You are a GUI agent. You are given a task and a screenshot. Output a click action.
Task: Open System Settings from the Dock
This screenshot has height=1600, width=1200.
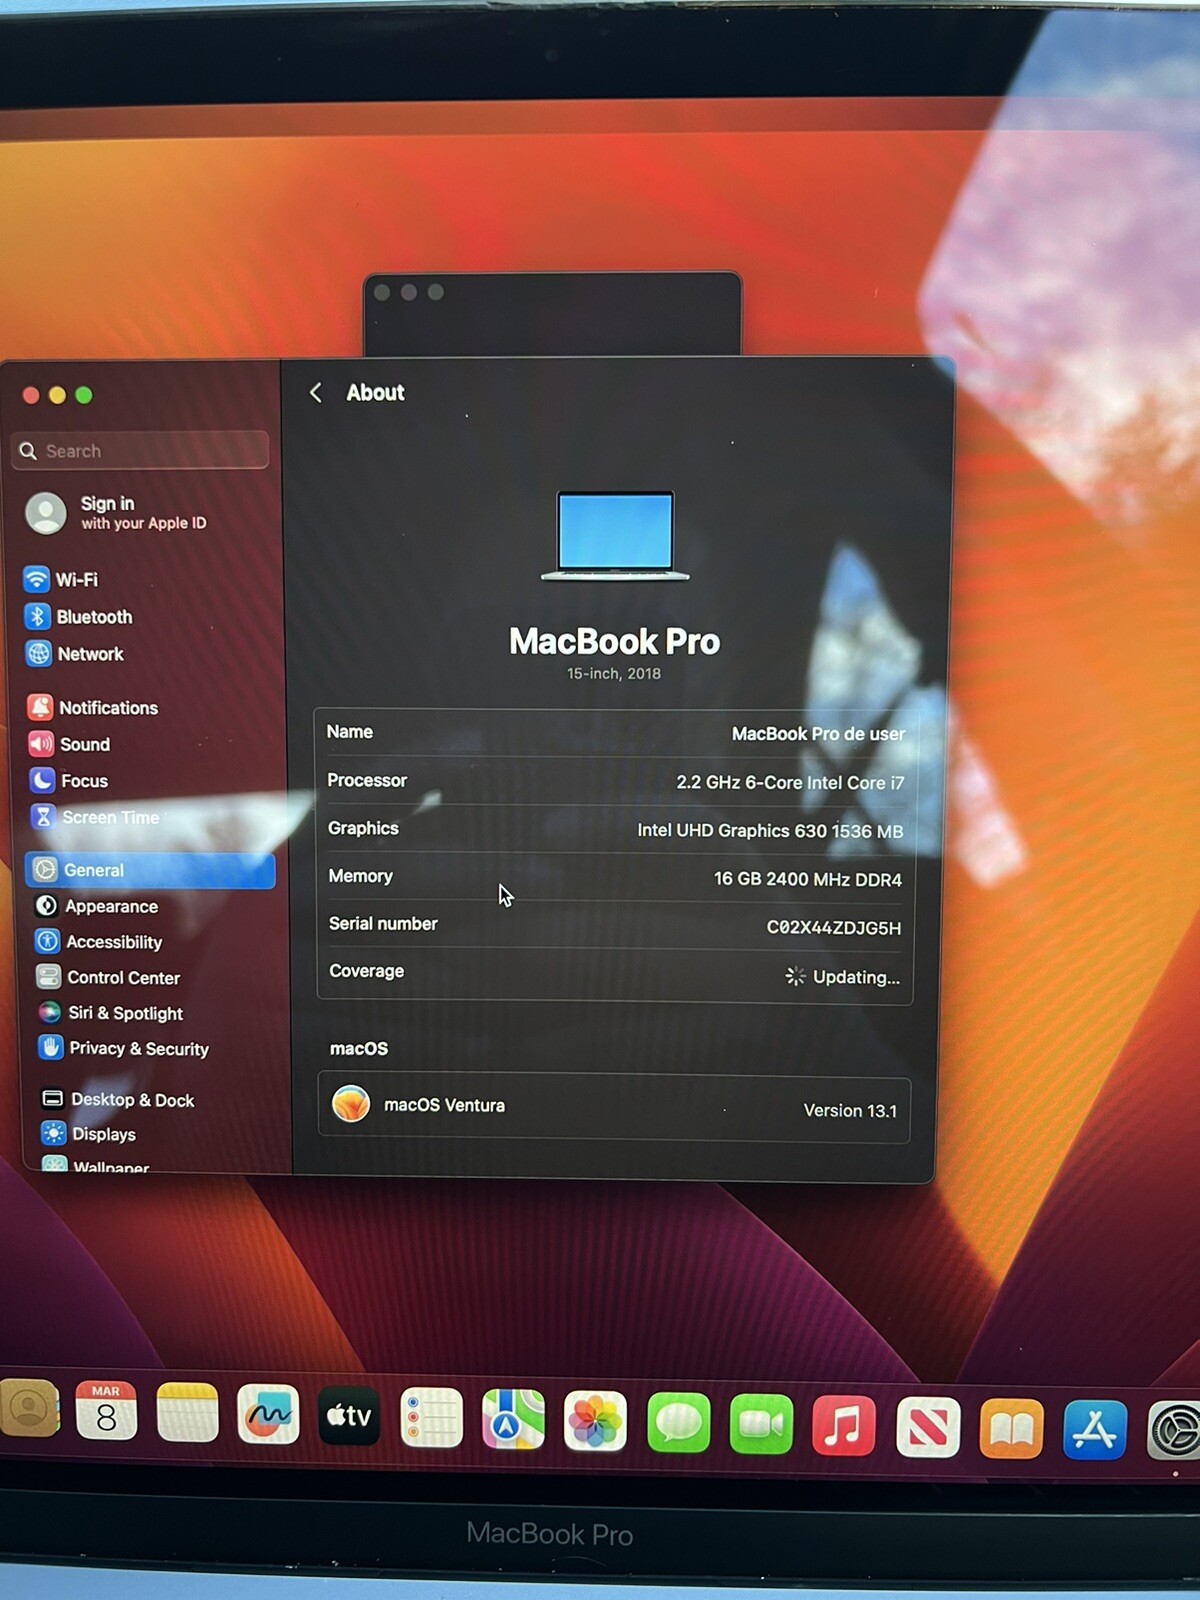point(1174,1431)
